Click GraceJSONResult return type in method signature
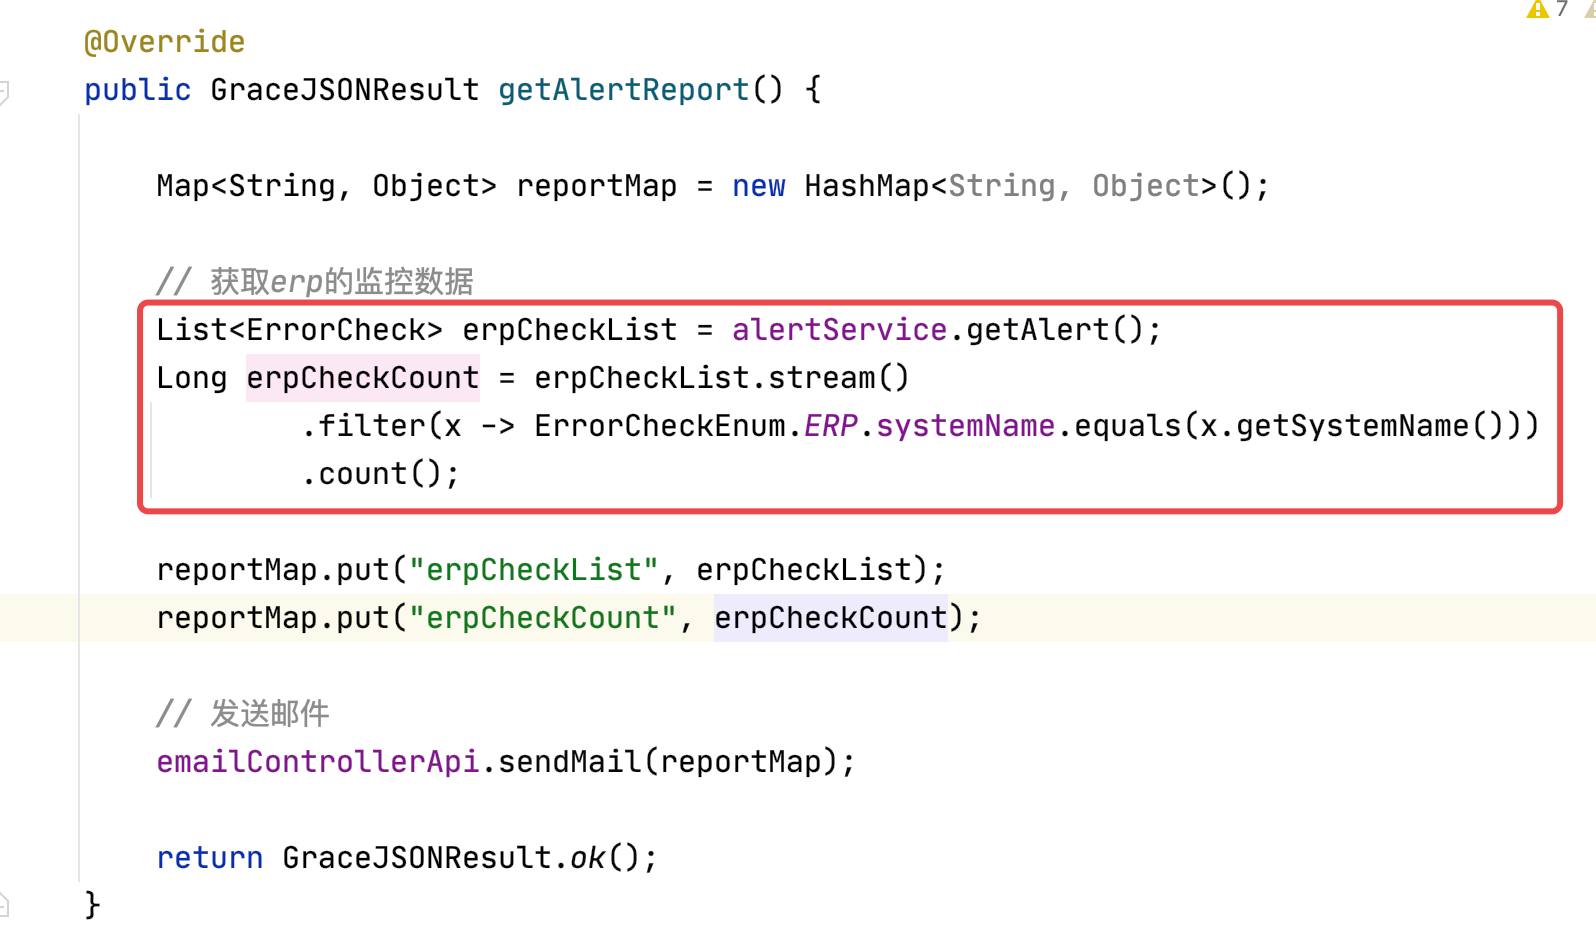This screenshot has width=1596, height=942. tap(344, 90)
